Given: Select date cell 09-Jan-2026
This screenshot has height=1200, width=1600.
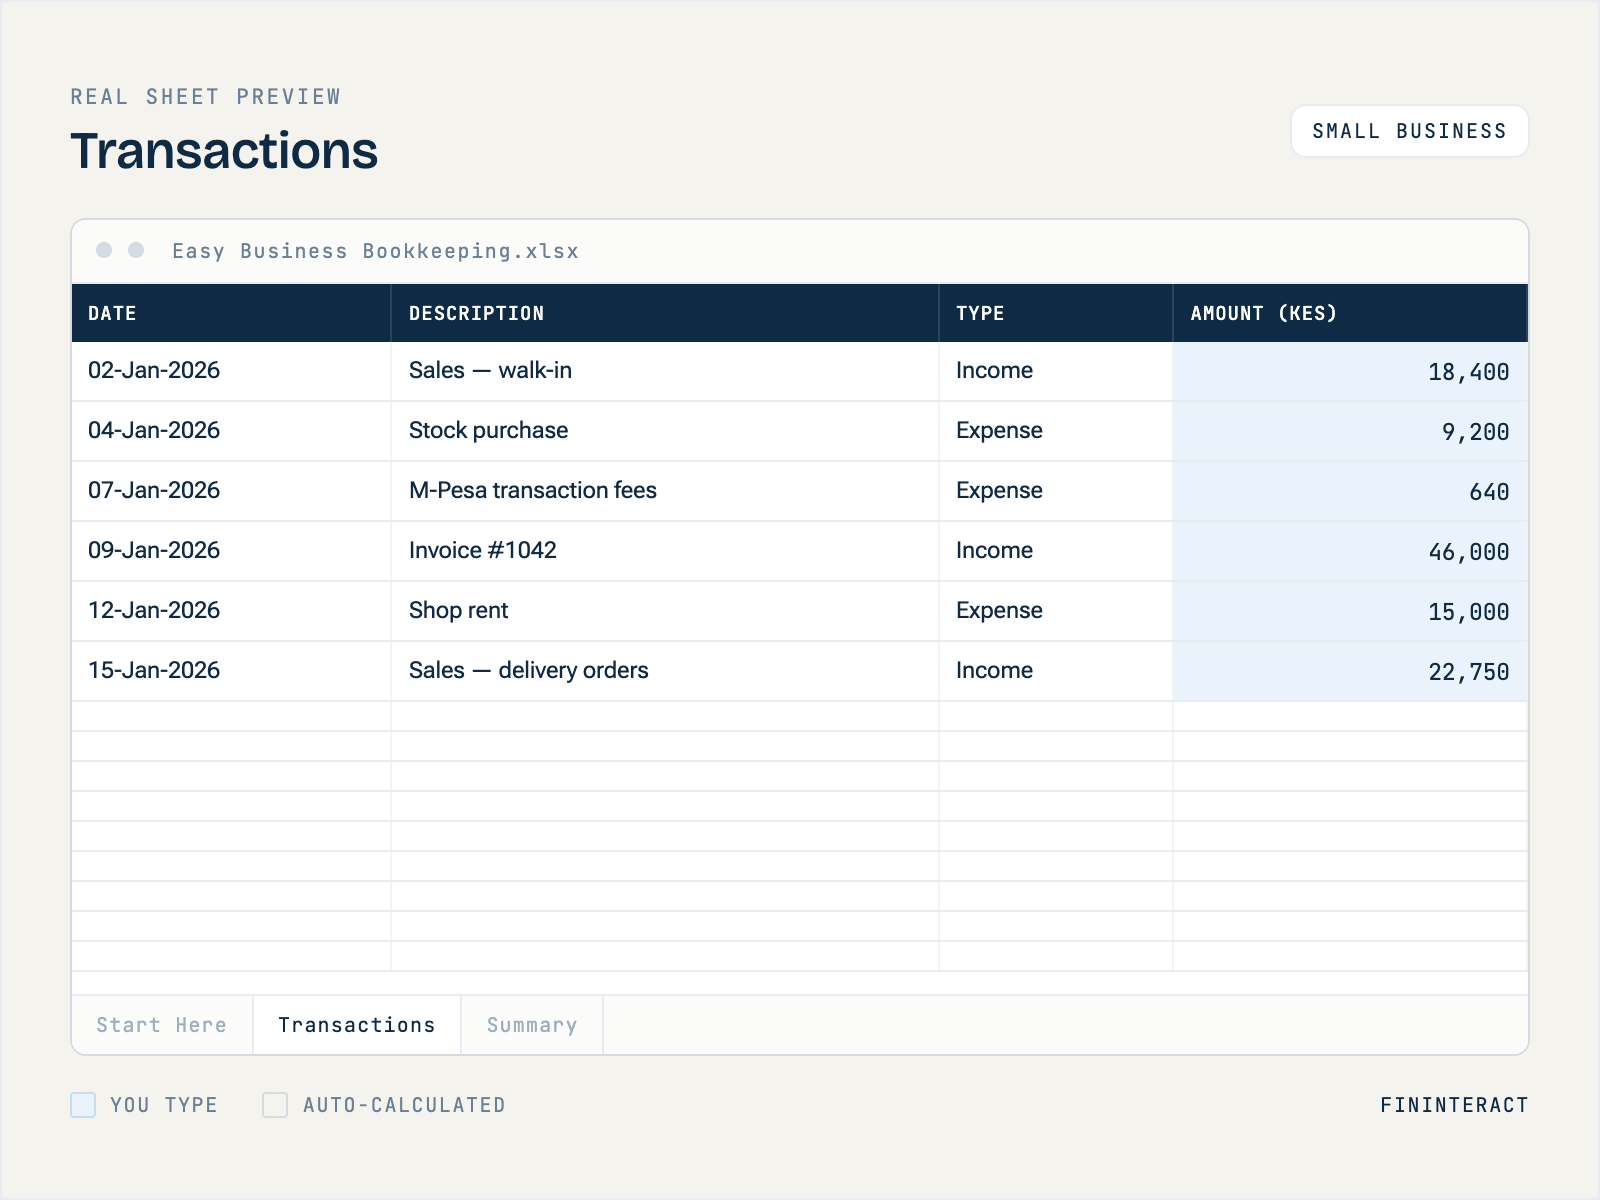Looking at the screenshot, I should pyautogui.click(x=231, y=551).
